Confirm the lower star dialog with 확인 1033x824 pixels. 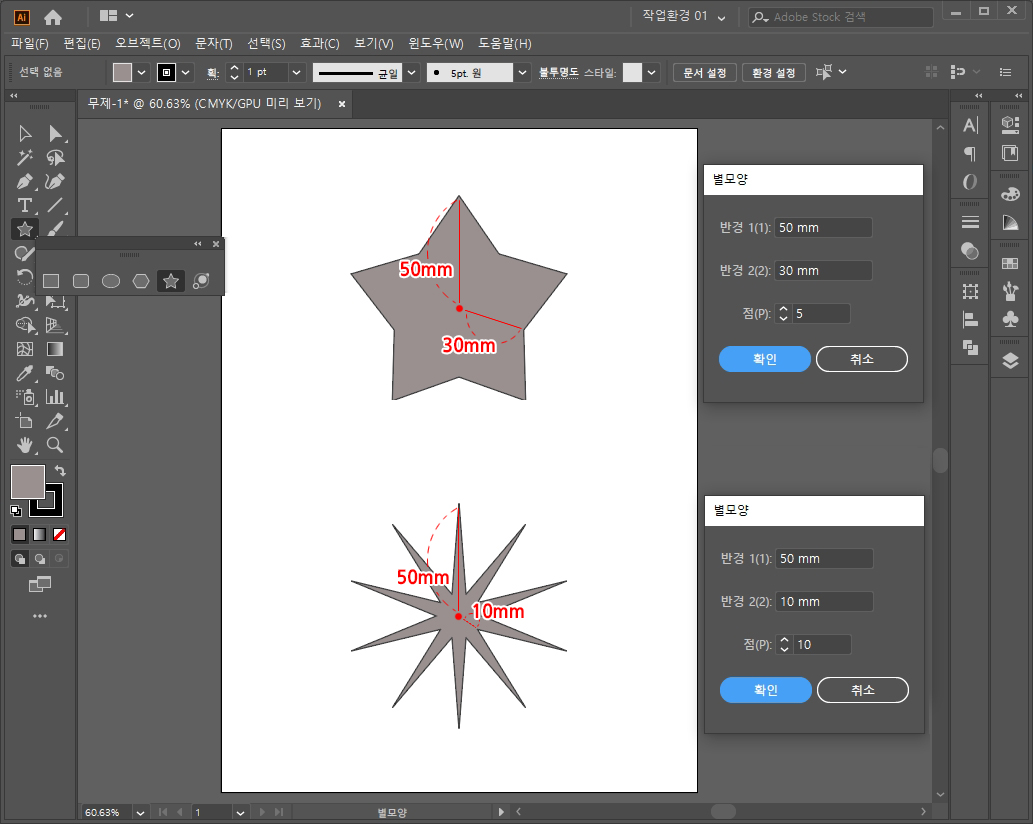(766, 690)
